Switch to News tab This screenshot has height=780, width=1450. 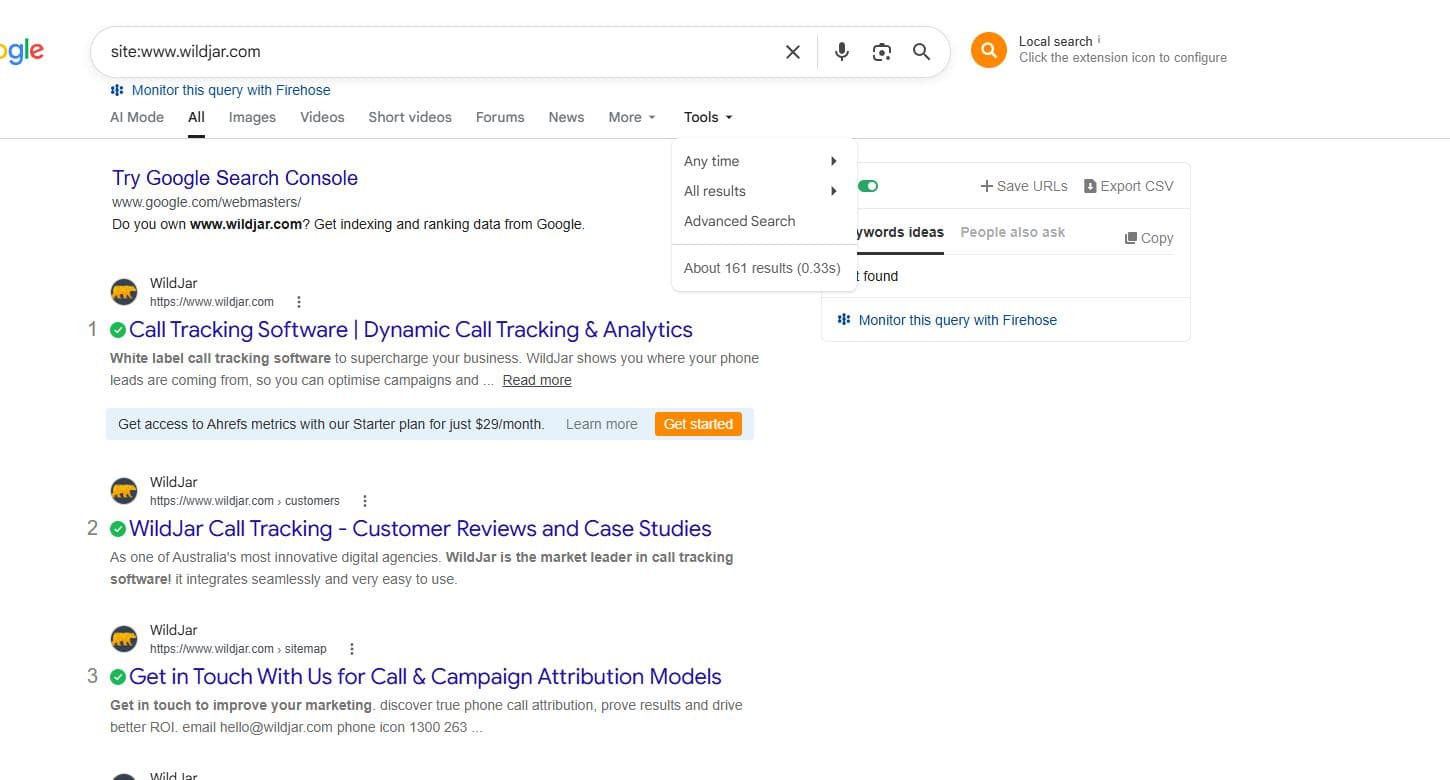(566, 117)
